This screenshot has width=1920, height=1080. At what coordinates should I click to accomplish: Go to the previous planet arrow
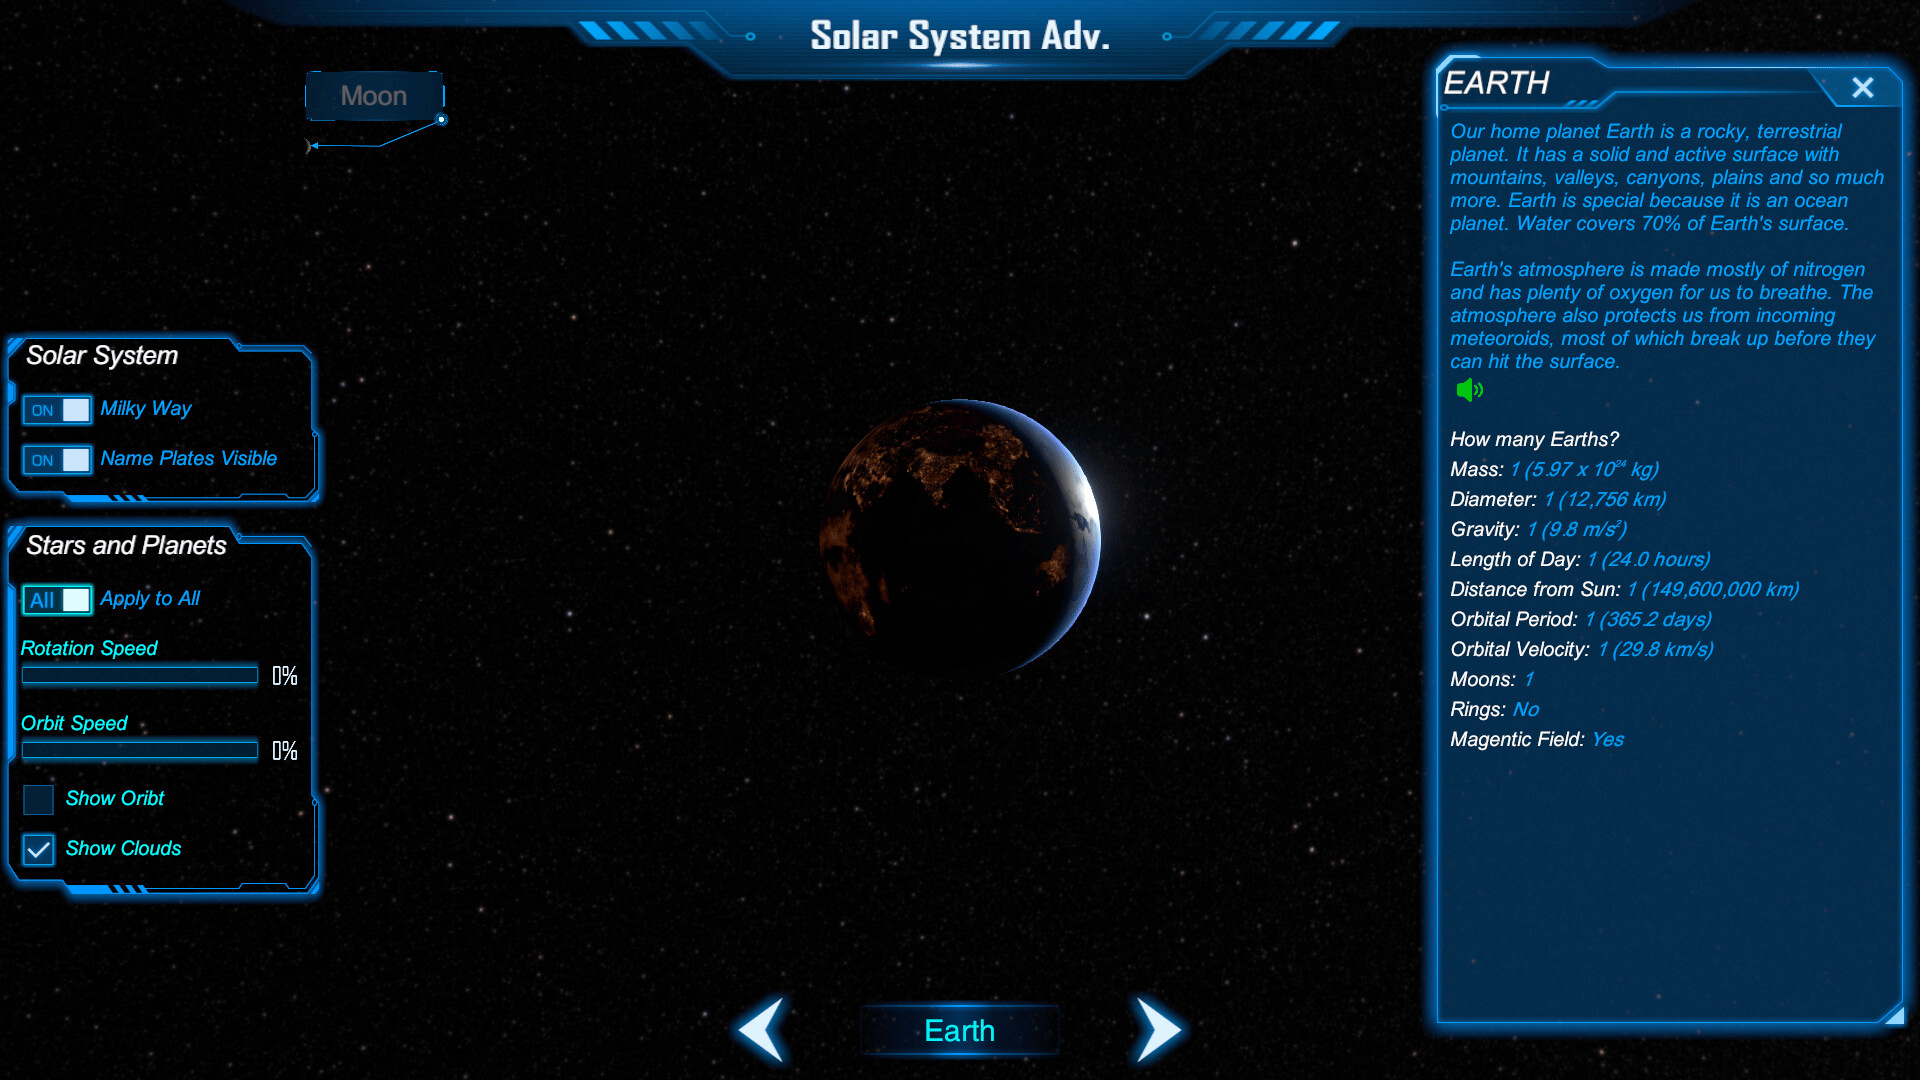(762, 1029)
